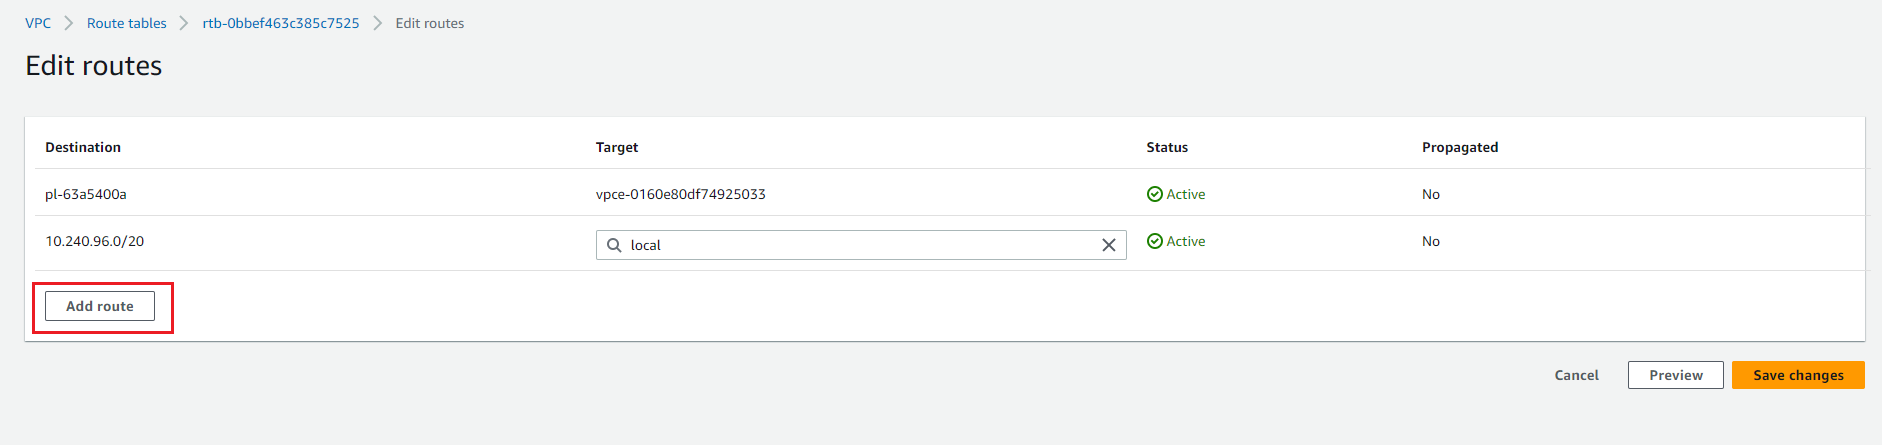Go to VPC breadcrumb link
Screen dimensions: 1882x445
pos(38,23)
